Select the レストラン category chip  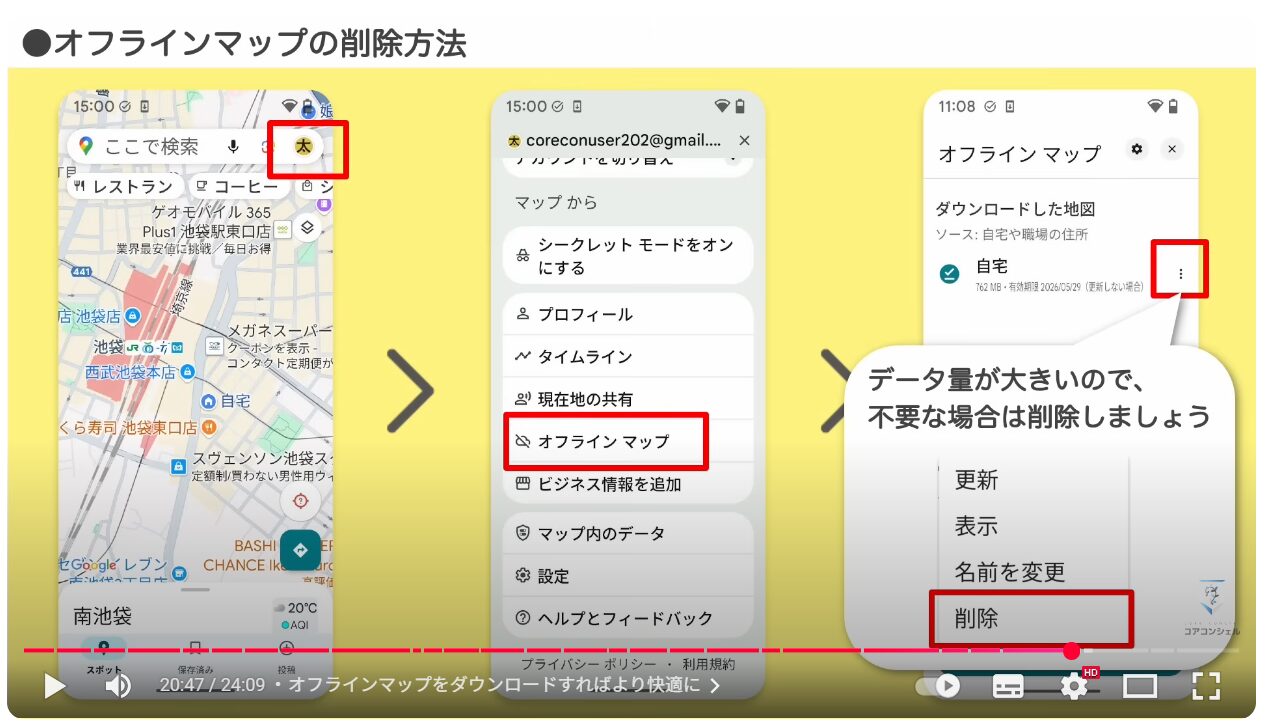tap(124, 187)
